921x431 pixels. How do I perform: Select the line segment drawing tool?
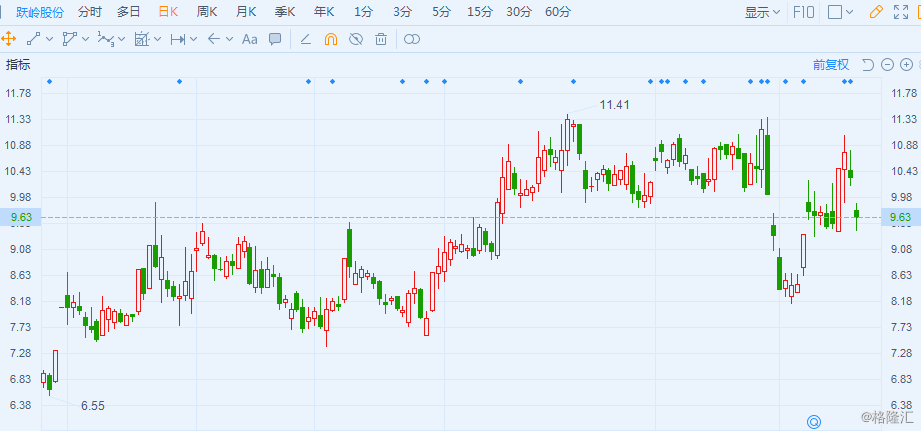33,39
